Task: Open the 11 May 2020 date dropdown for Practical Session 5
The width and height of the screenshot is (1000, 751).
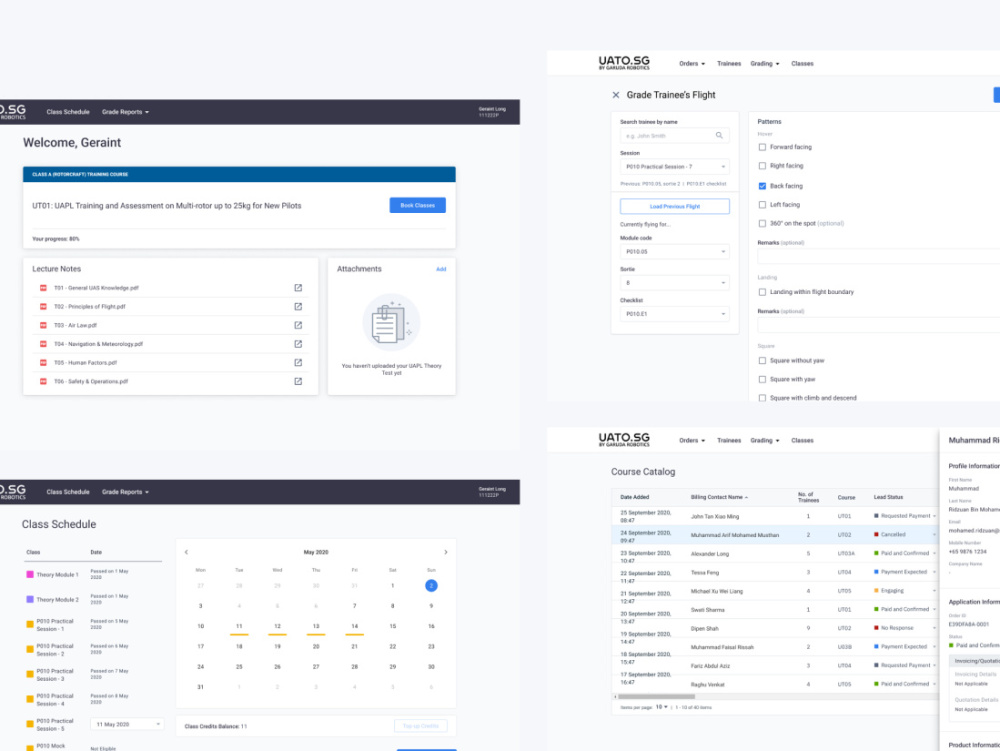Action: (x=127, y=724)
